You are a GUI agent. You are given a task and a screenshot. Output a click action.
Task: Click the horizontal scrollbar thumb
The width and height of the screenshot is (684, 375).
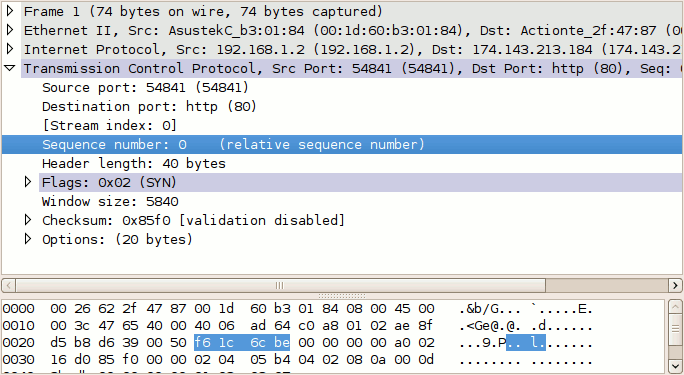280,286
